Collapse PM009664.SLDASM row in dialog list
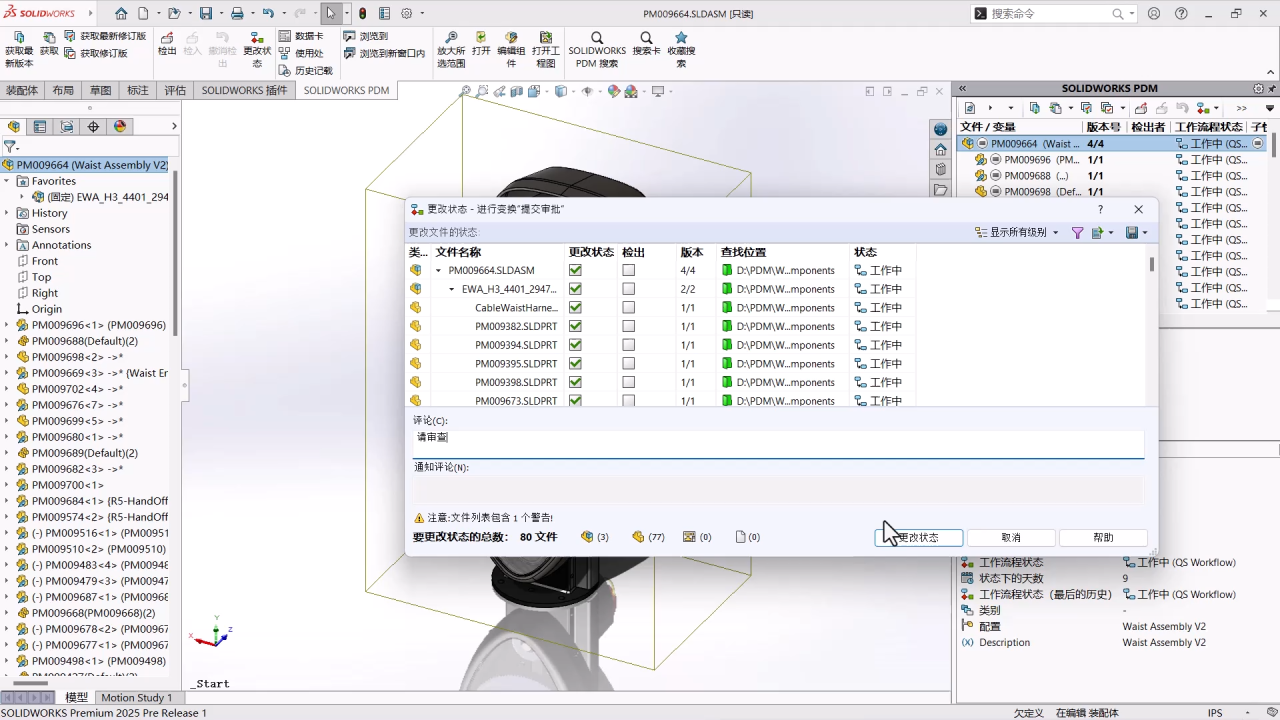 point(438,271)
